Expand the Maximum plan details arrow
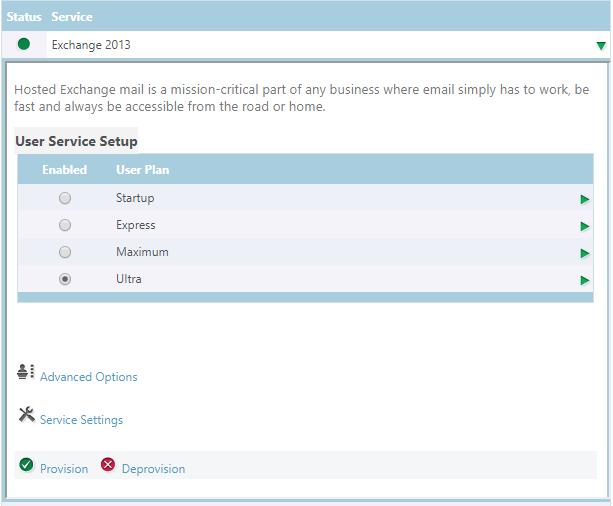Image resolution: width=613 pixels, height=506 pixels. click(x=584, y=253)
